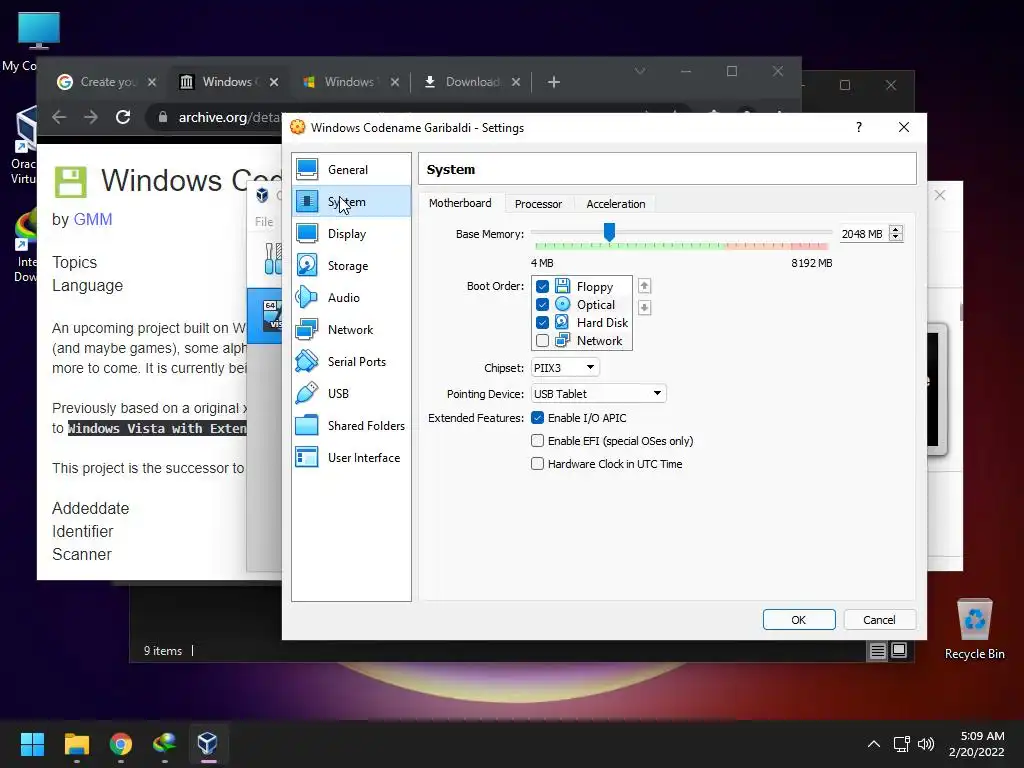Open File Explorer from the taskbar
Viewport: 1024px width, 768px height.
click(76, 744)
